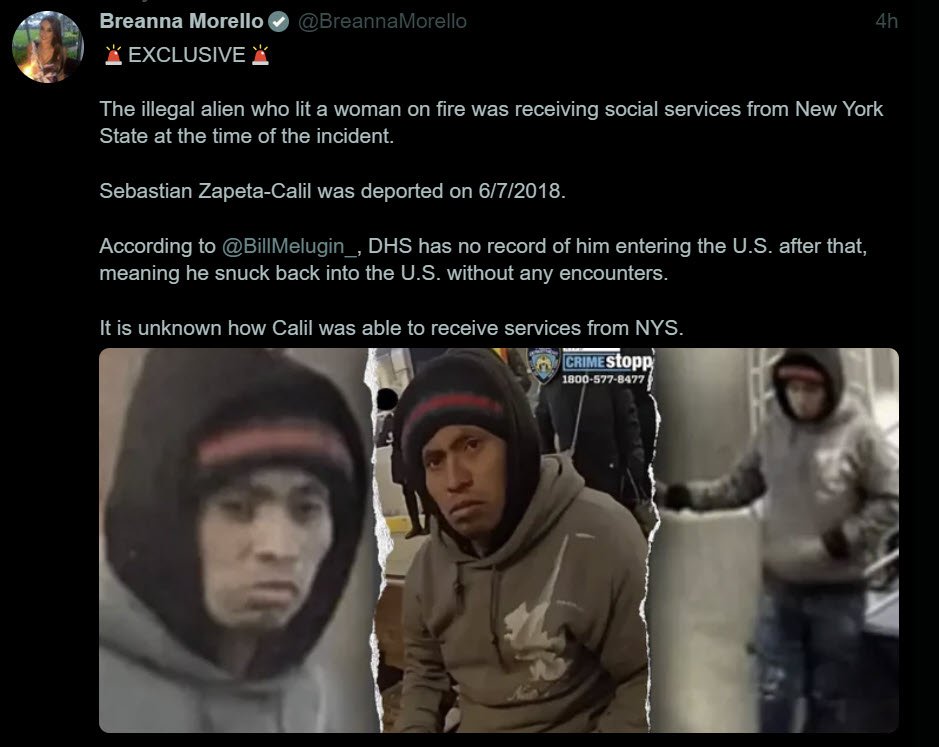
Task: Open the middle panel showing olive hoodie
Action: (515, 540)
